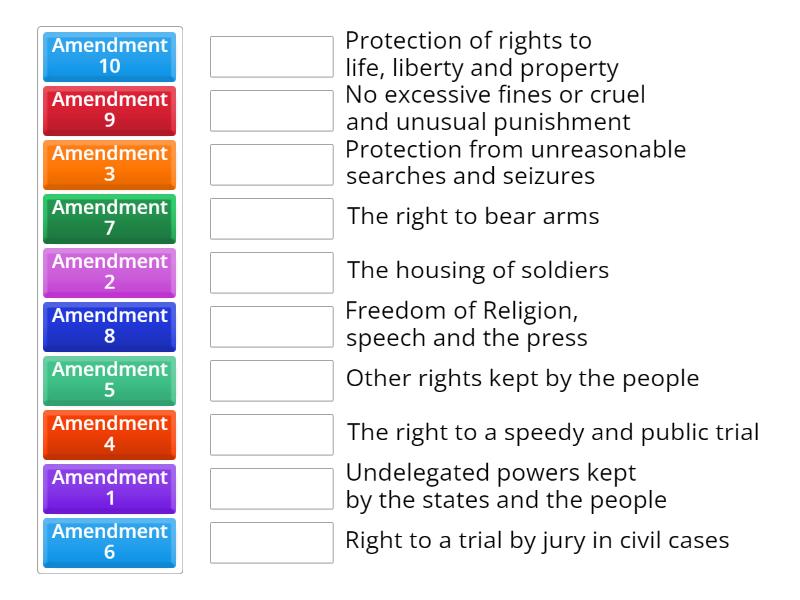800x600 pixels.
Task: Click the box next to unreasonable searches and seizures
Action: click(x=272, y=164)
